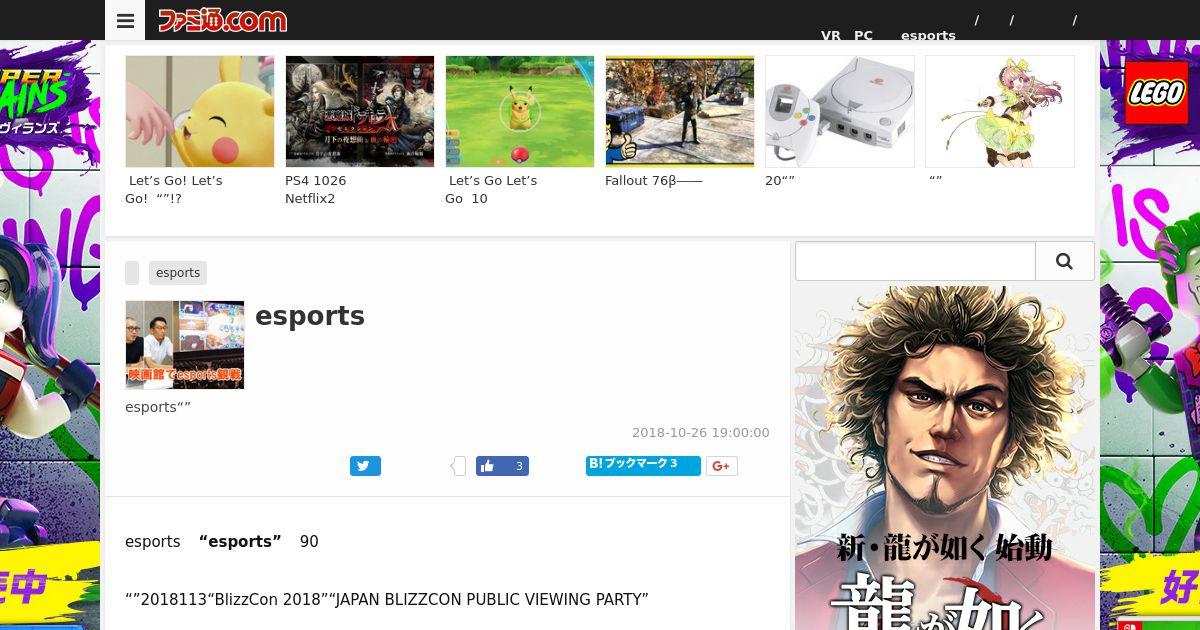
Task: Click the Hatena B! bookmark button
Action: coord(643,465)
